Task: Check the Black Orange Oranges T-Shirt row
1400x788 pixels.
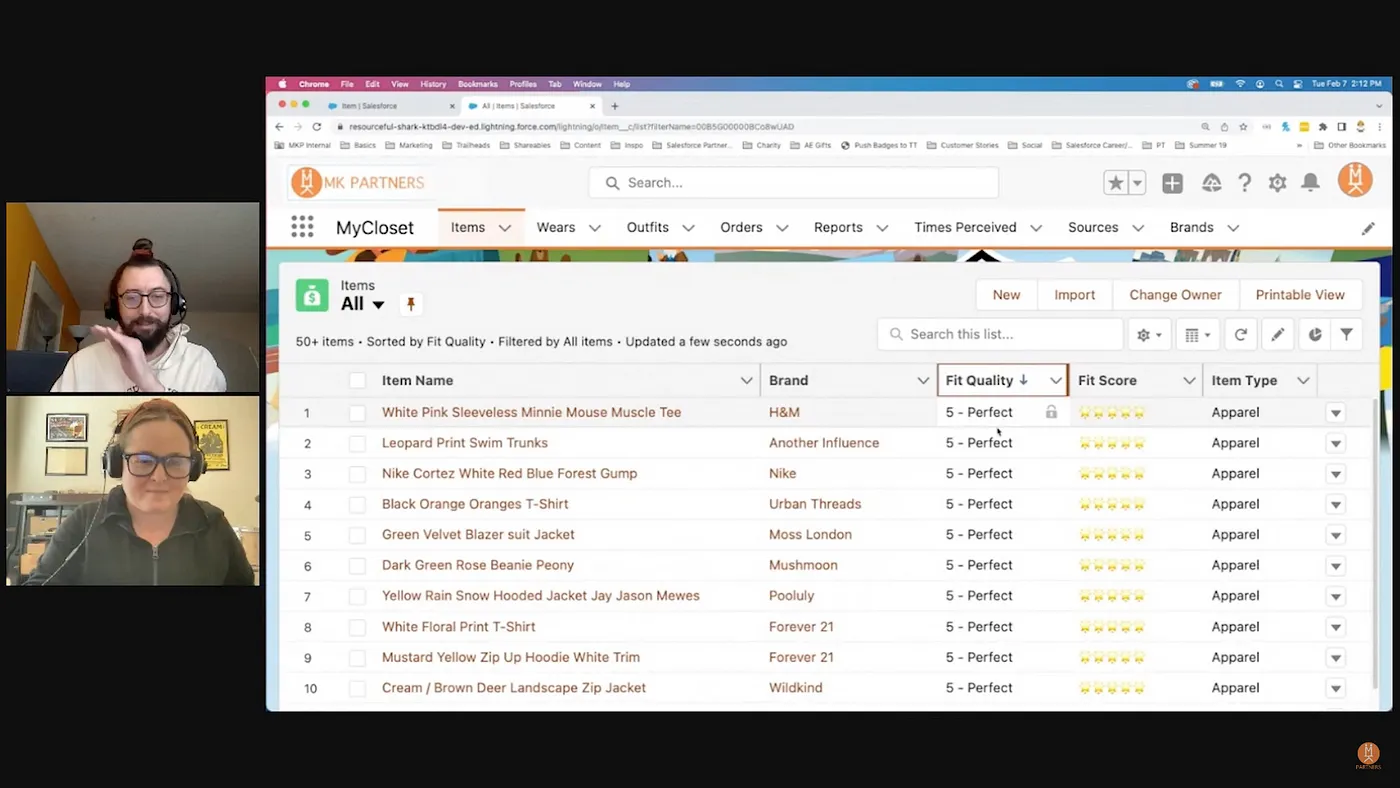Action: point(357,504)
